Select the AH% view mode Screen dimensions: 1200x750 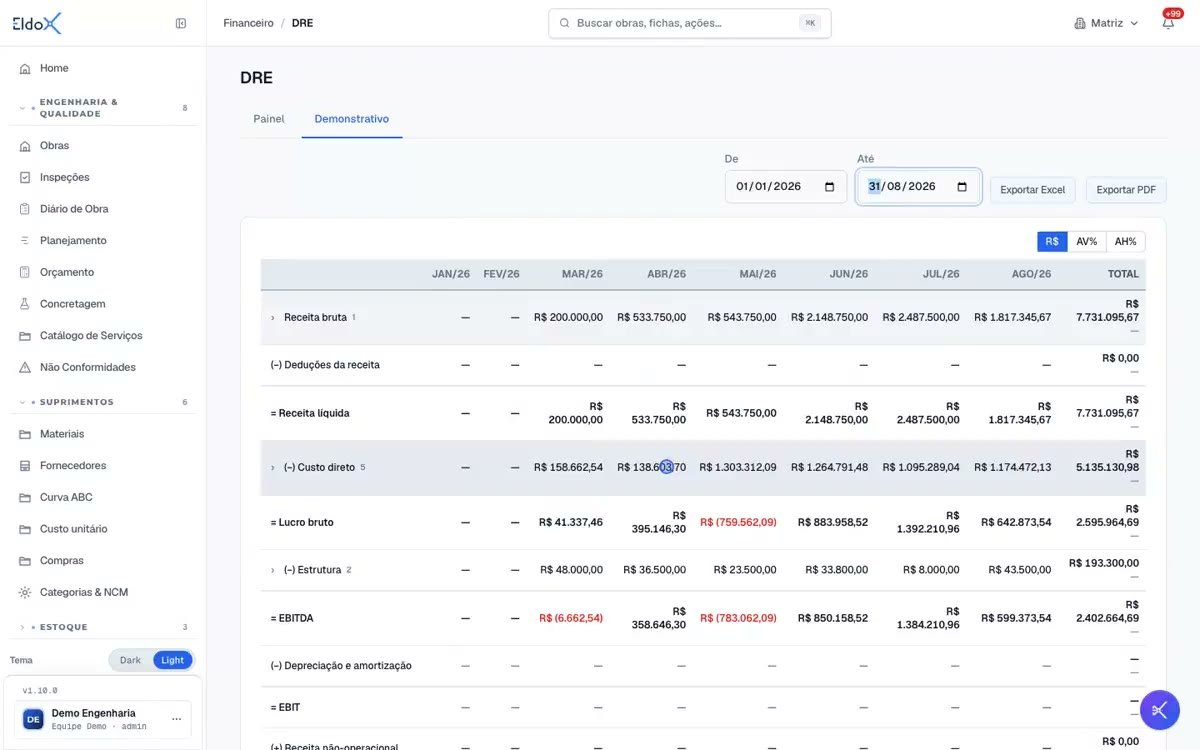(1126, 242)
